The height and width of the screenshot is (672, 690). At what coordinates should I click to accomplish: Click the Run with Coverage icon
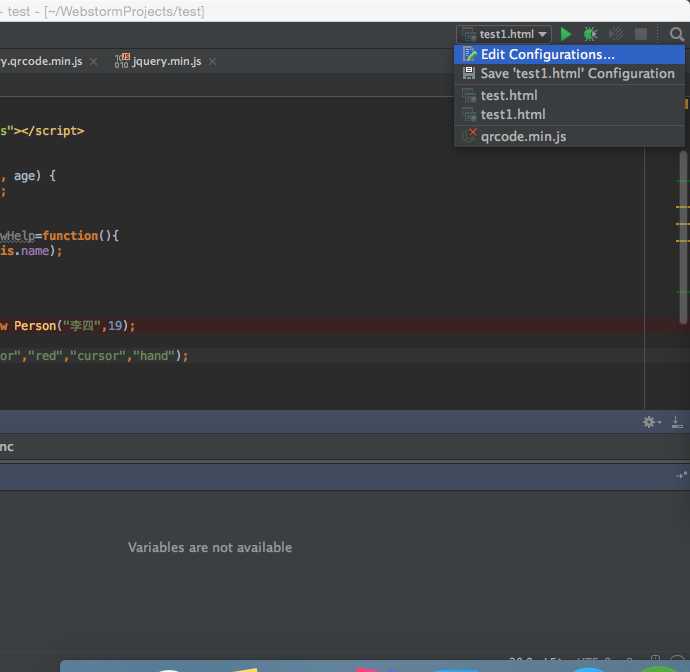pos(616,34)
